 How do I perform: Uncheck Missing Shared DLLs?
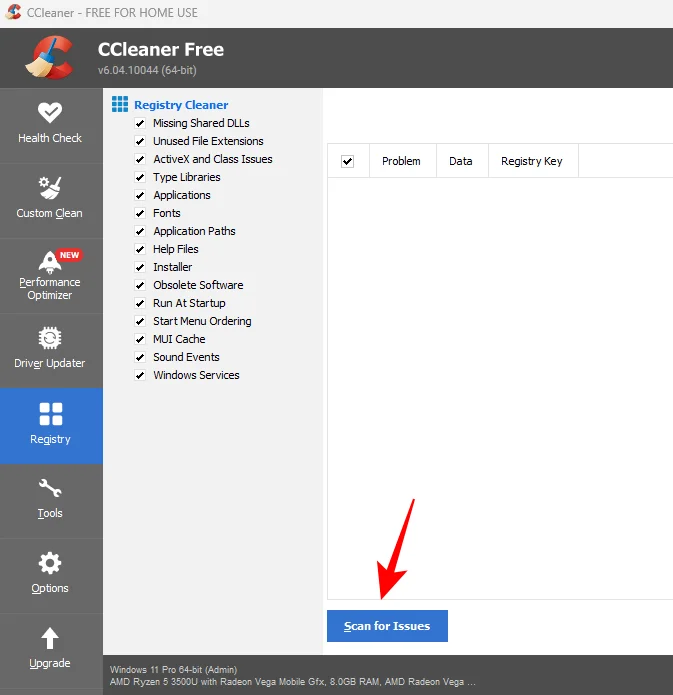coord(140,123)
